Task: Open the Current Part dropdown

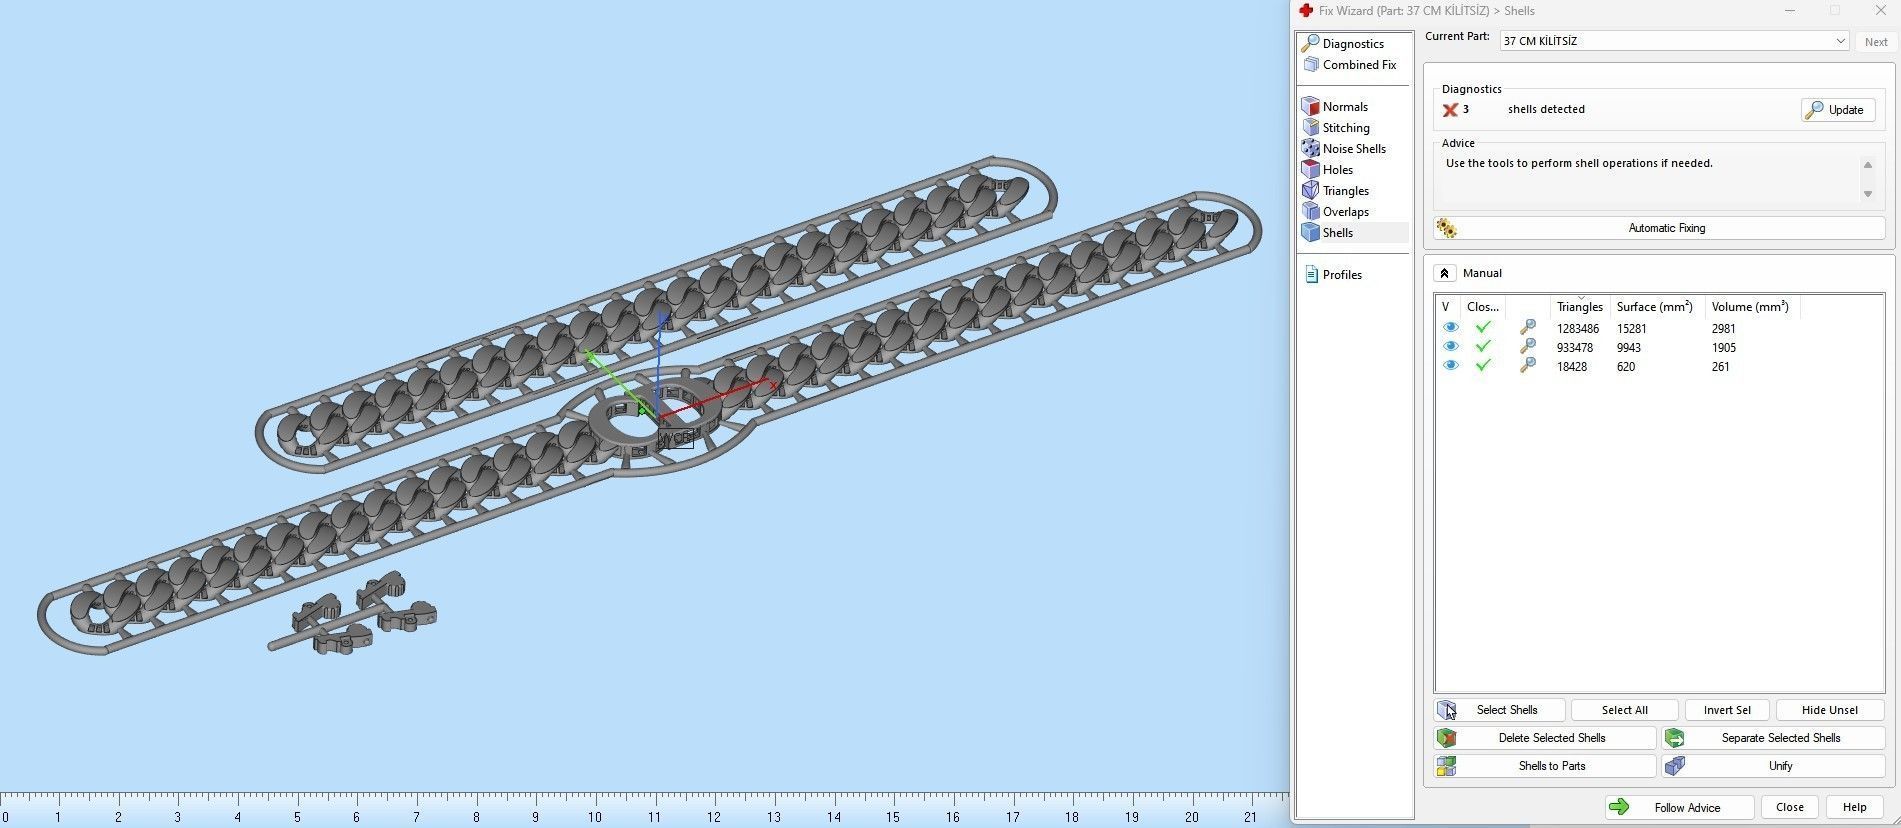Action: point(1674,41)
